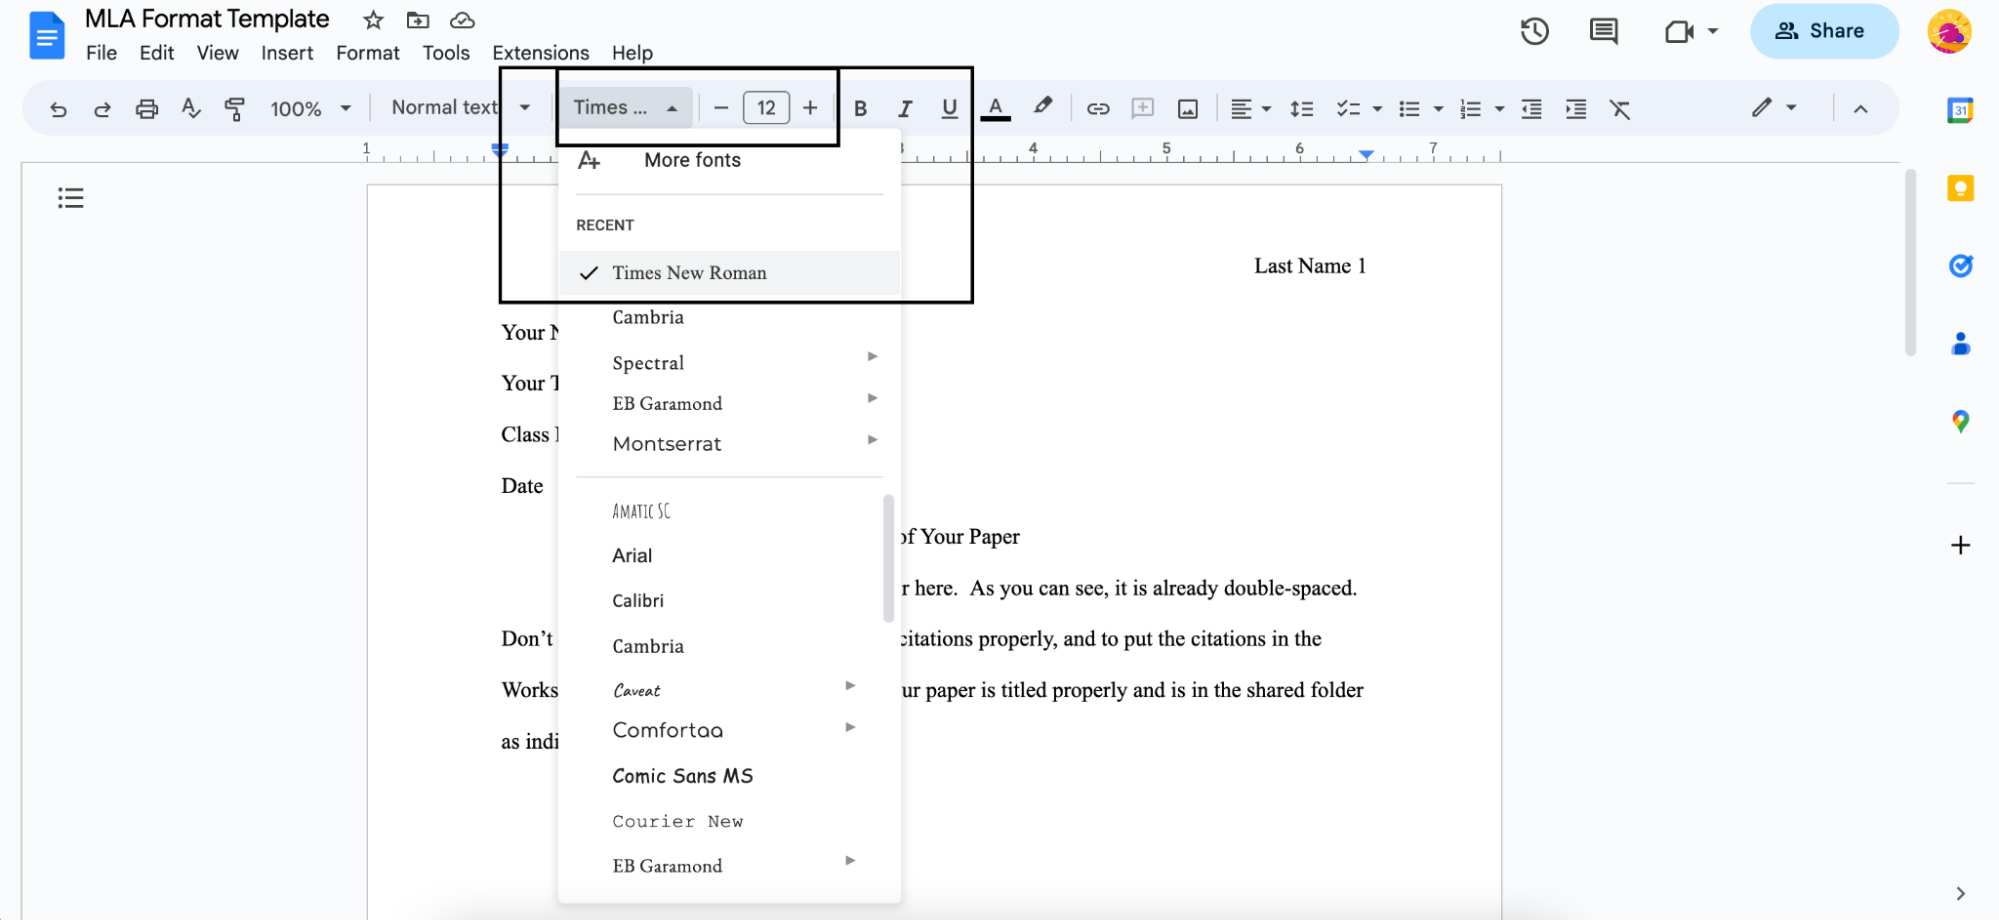Open Google Tasks in the sidebar
The image size is (1999, 921).
point(1959,265)
